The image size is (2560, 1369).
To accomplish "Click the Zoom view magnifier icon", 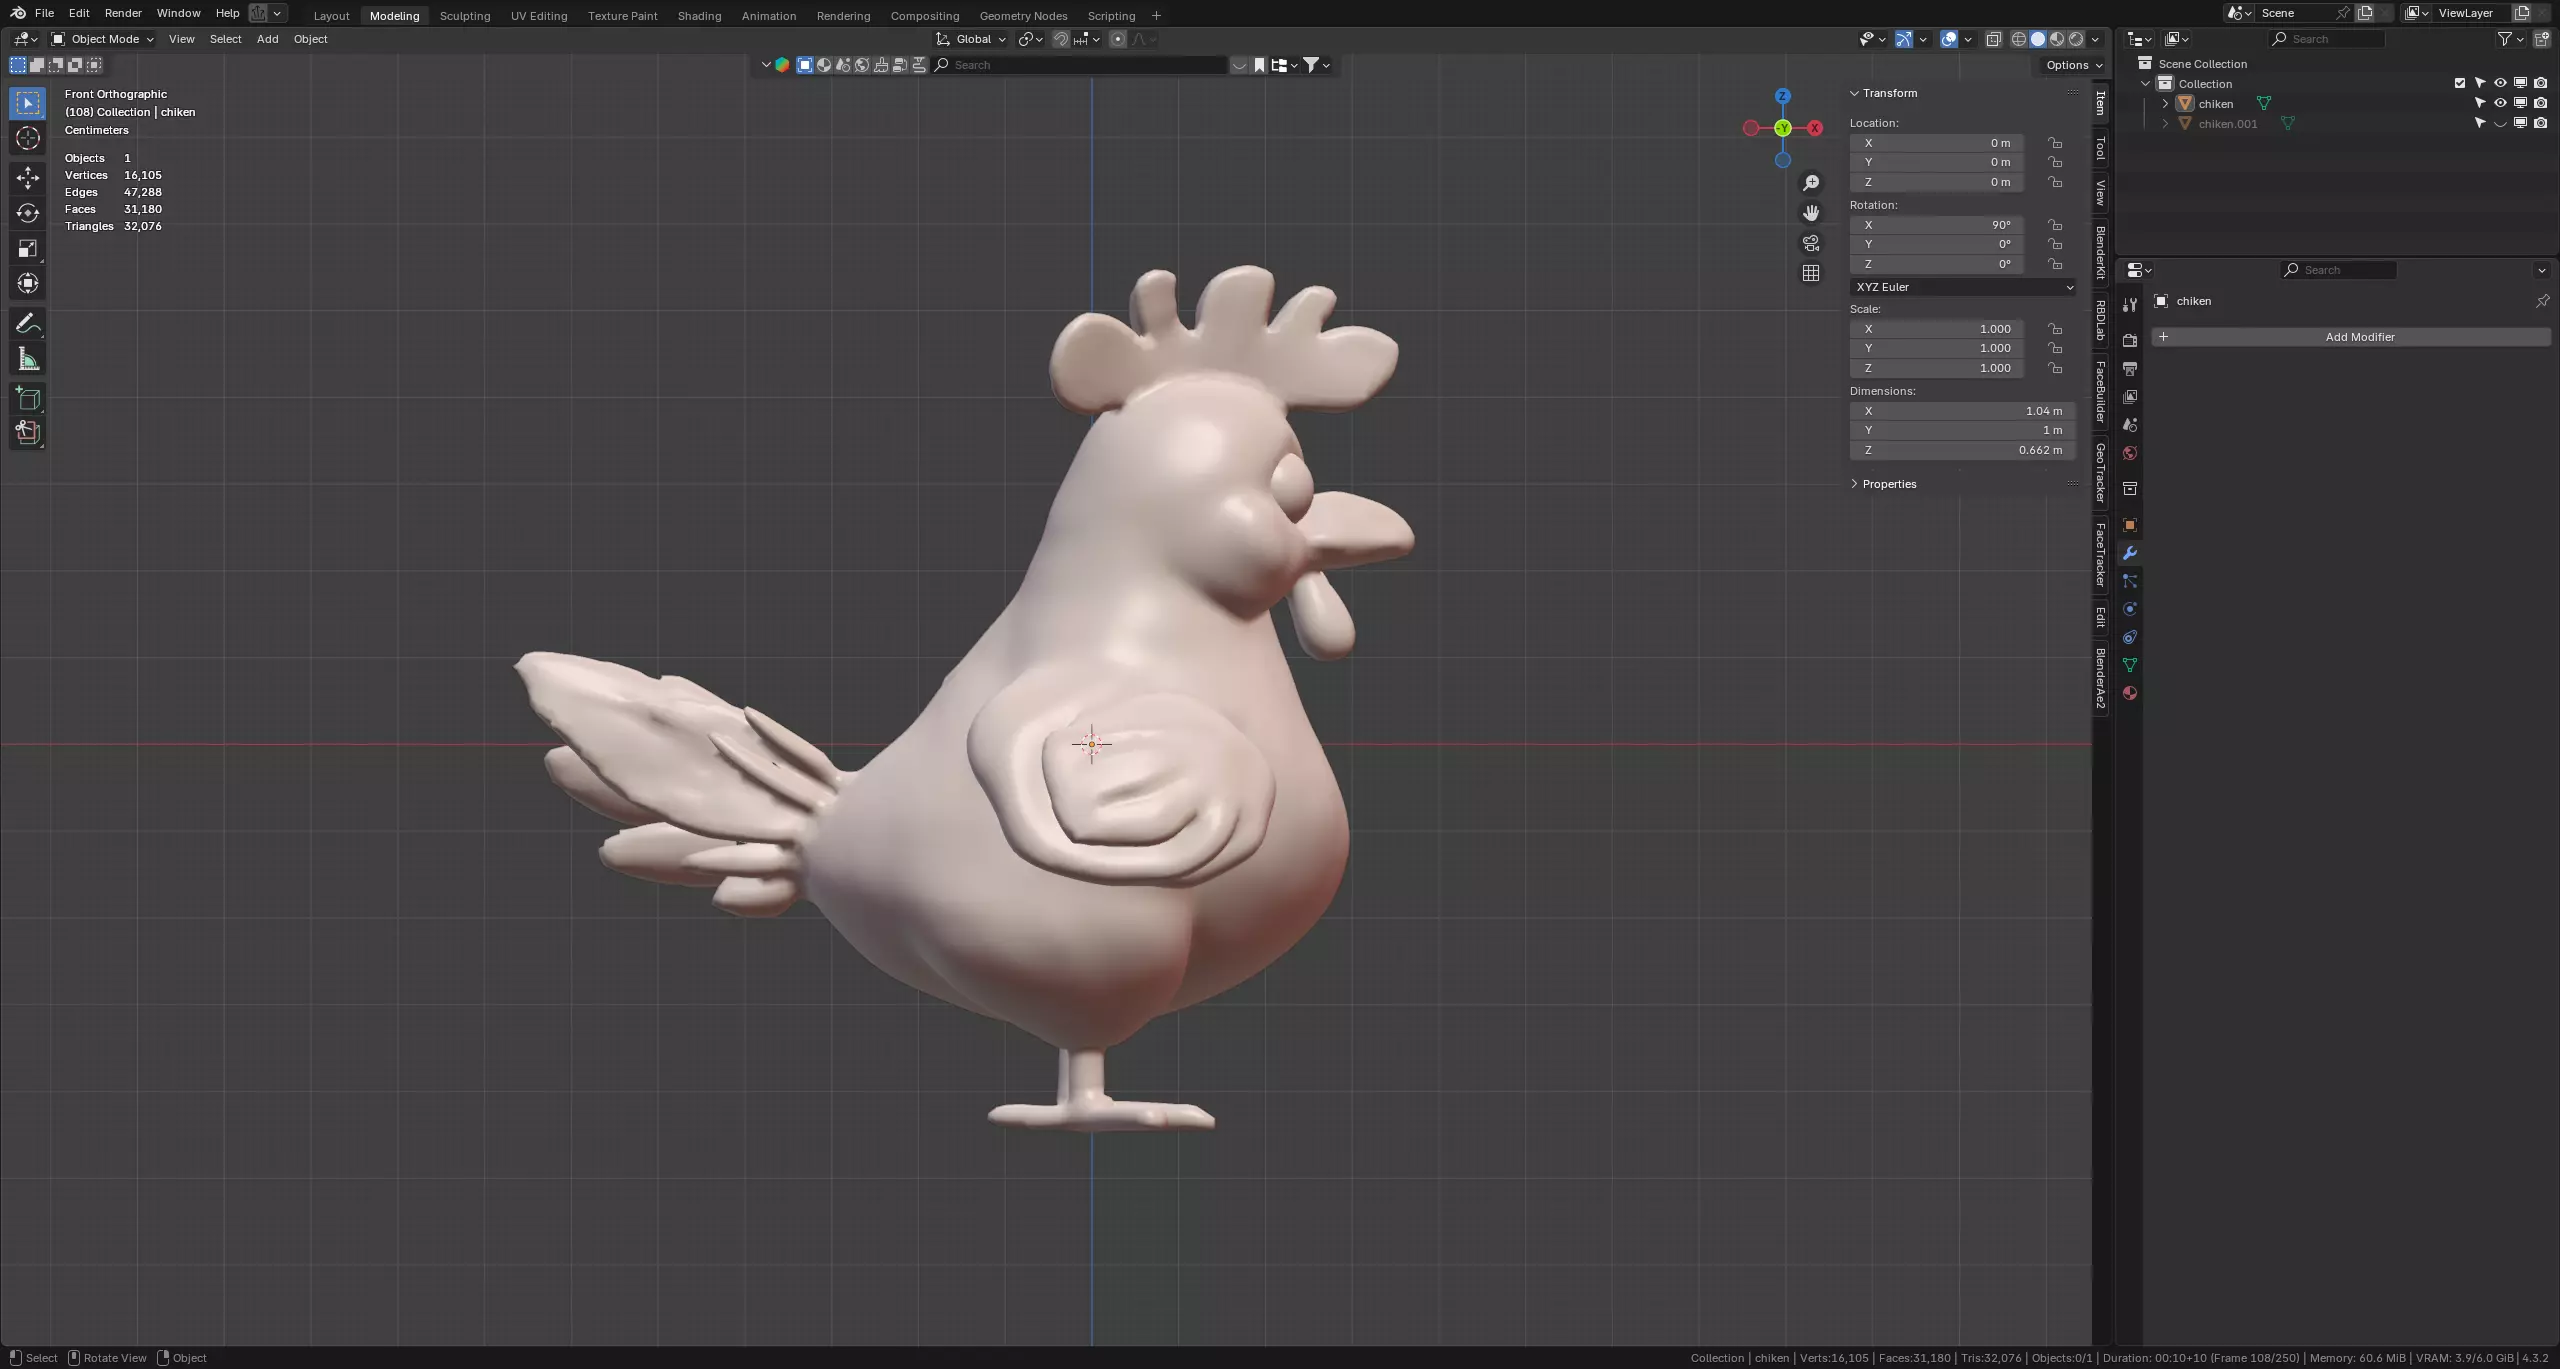I will pyautogui.click(x=1811, y=183).
